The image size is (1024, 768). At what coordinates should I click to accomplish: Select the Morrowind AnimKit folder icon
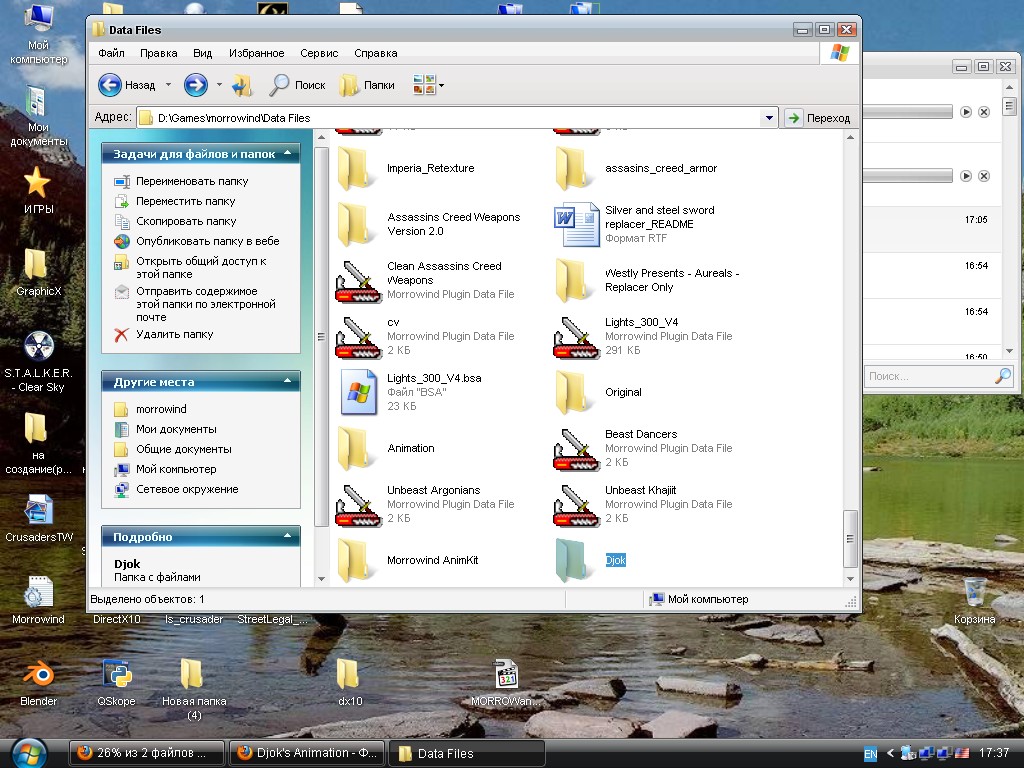point(355,560)
